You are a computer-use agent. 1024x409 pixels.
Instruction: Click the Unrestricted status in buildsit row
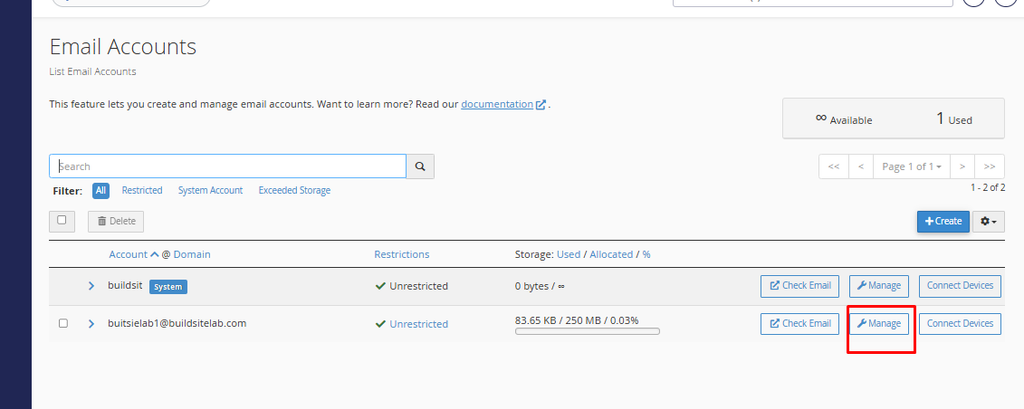click(411, 286)
